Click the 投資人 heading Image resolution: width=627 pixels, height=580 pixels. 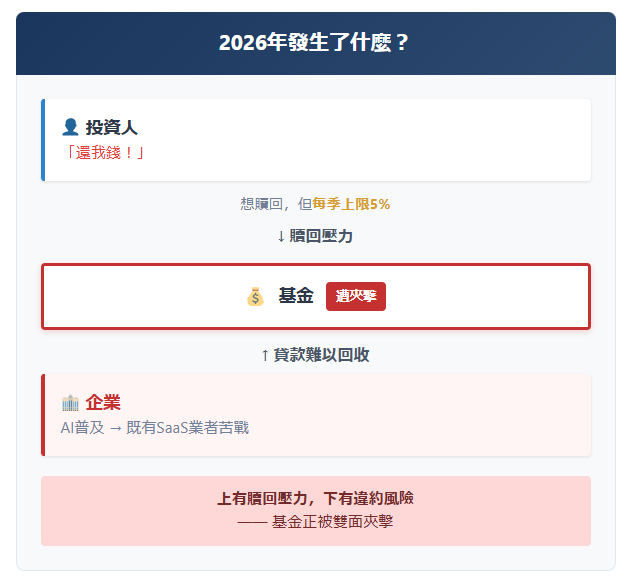pyautogui.click(x=111, y=127)
